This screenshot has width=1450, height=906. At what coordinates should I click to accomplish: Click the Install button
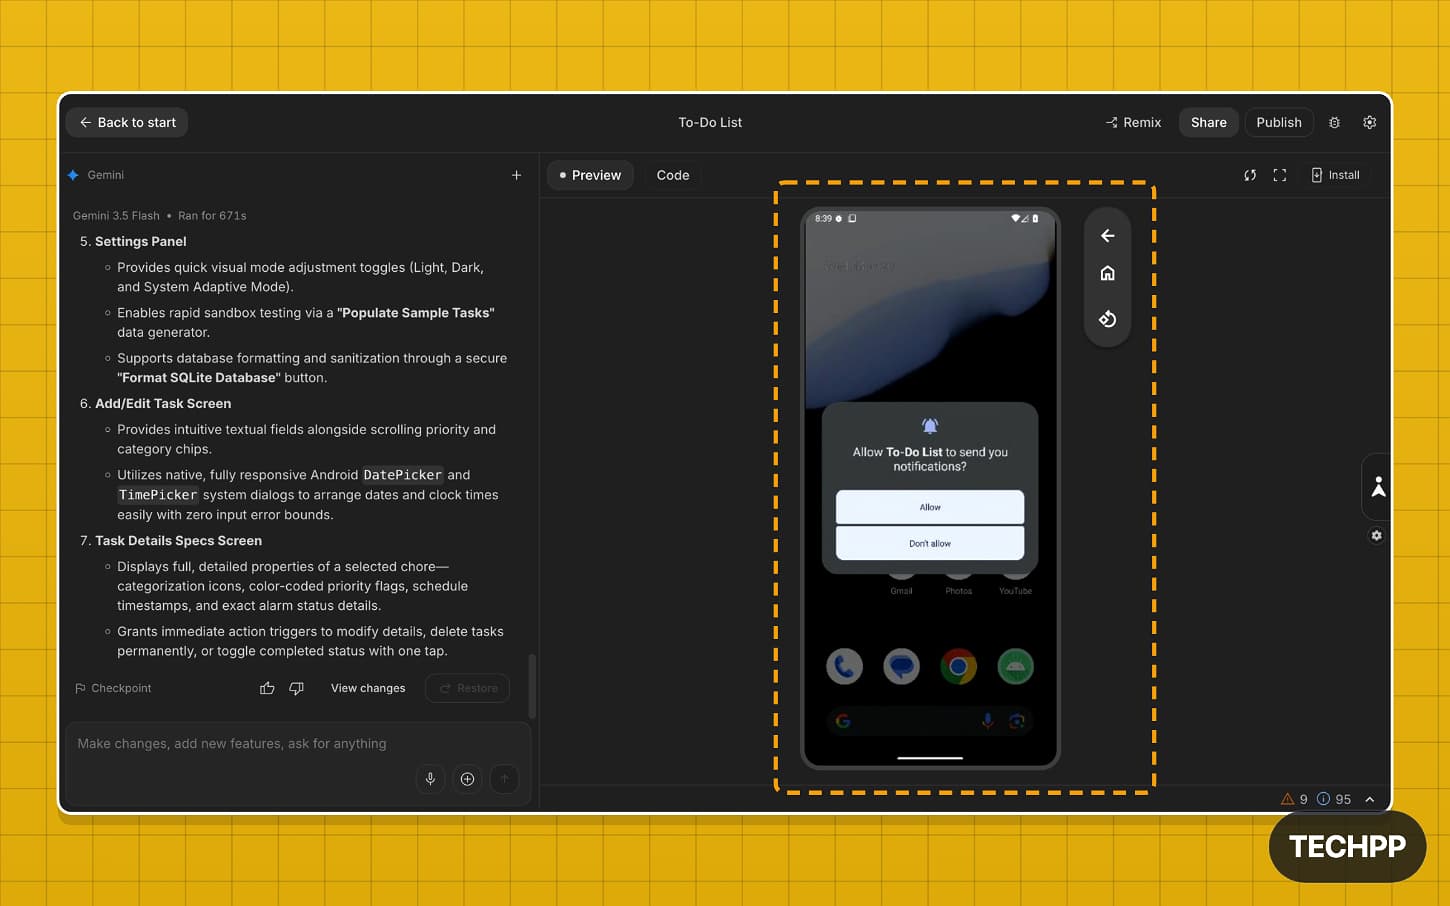point(1335,175)
